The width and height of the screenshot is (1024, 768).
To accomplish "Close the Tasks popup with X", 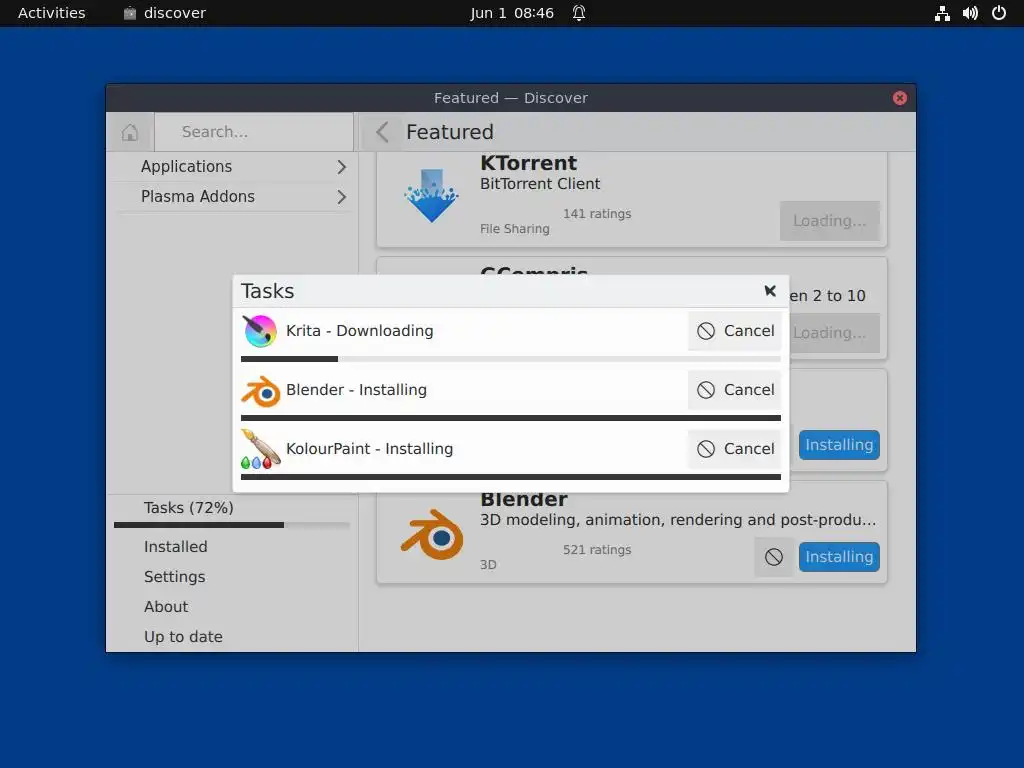I will pos(770,291).
